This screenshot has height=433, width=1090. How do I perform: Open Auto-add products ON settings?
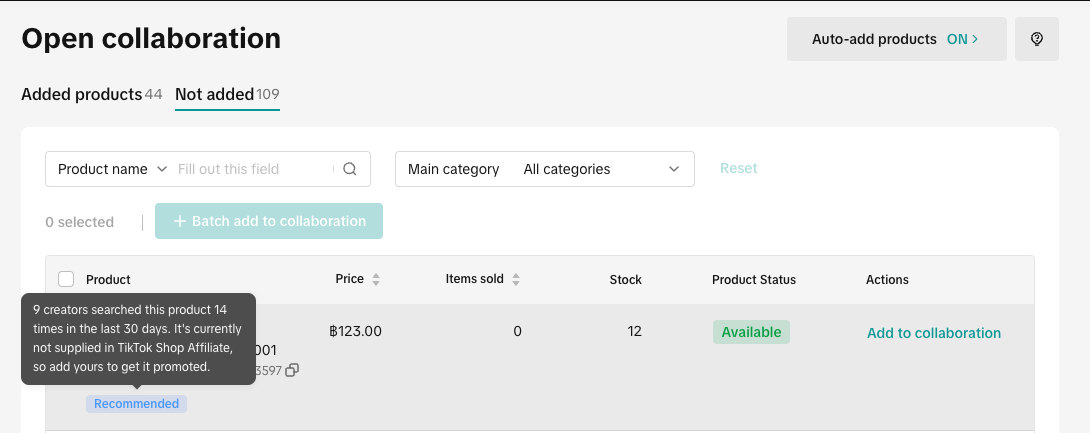pyautogui.click(x=896, y=39)
